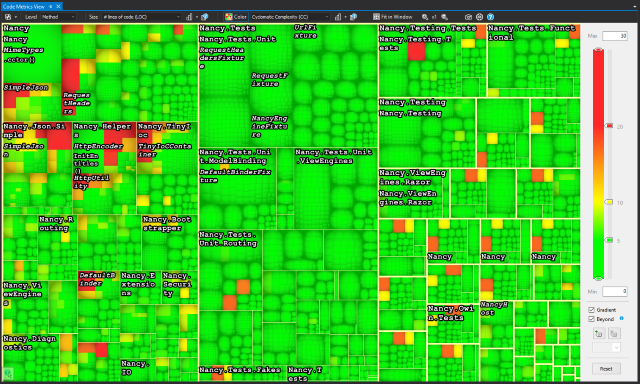Take a snapshot with the camera icon

[468, 17]
